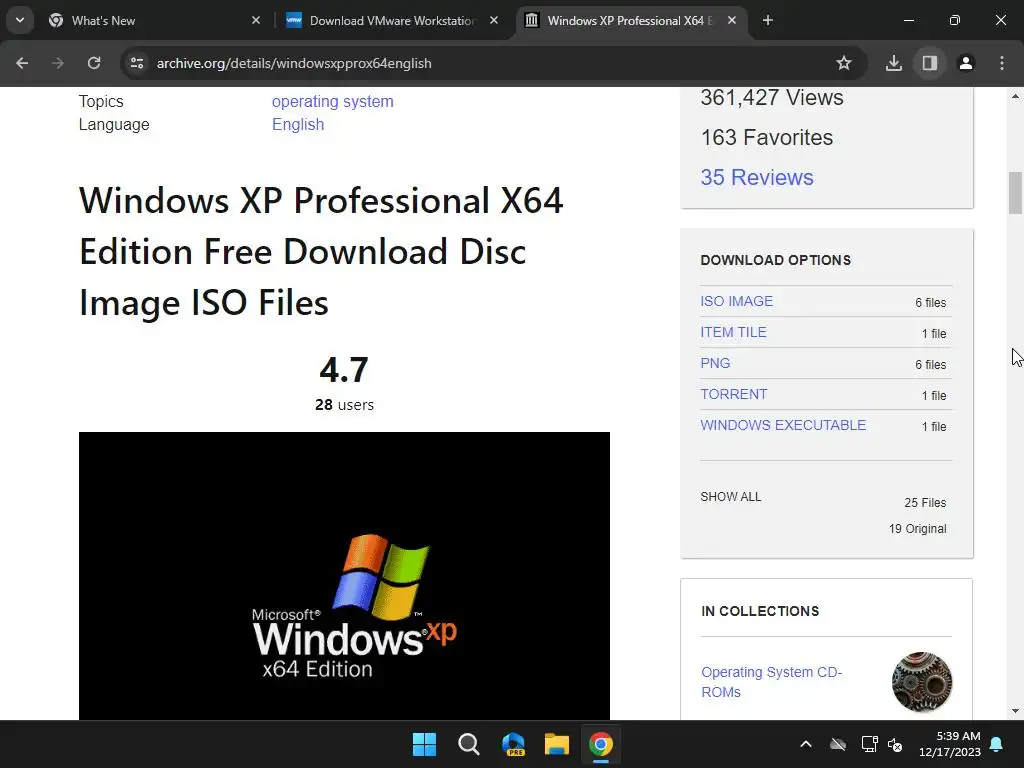Click the IN COLLECTIONS heading
Image resolution: width=1024 pixels, height=768 pixels.
click(x=760, y=611)
